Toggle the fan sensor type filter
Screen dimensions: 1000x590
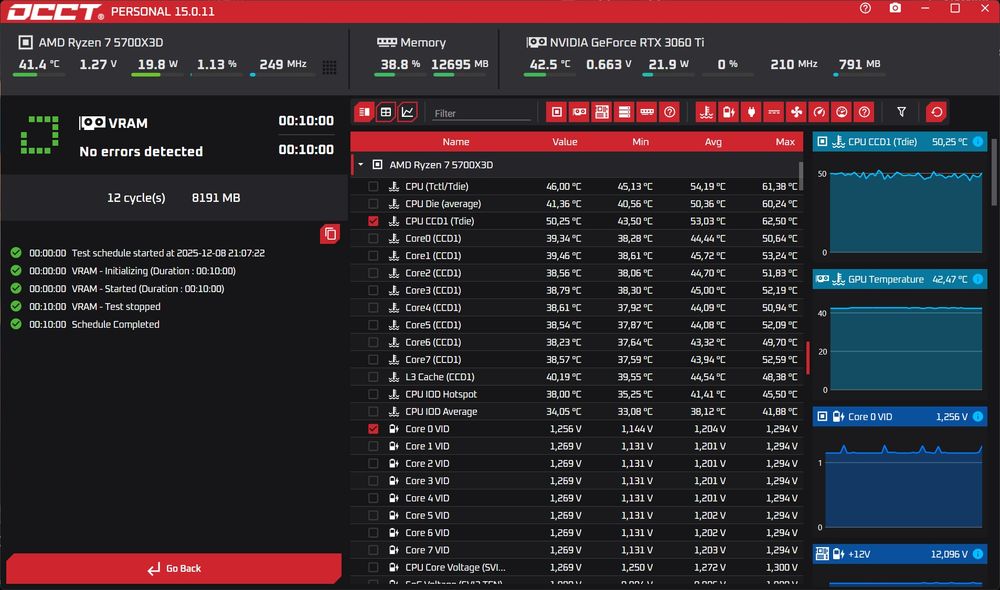point(797,112)
